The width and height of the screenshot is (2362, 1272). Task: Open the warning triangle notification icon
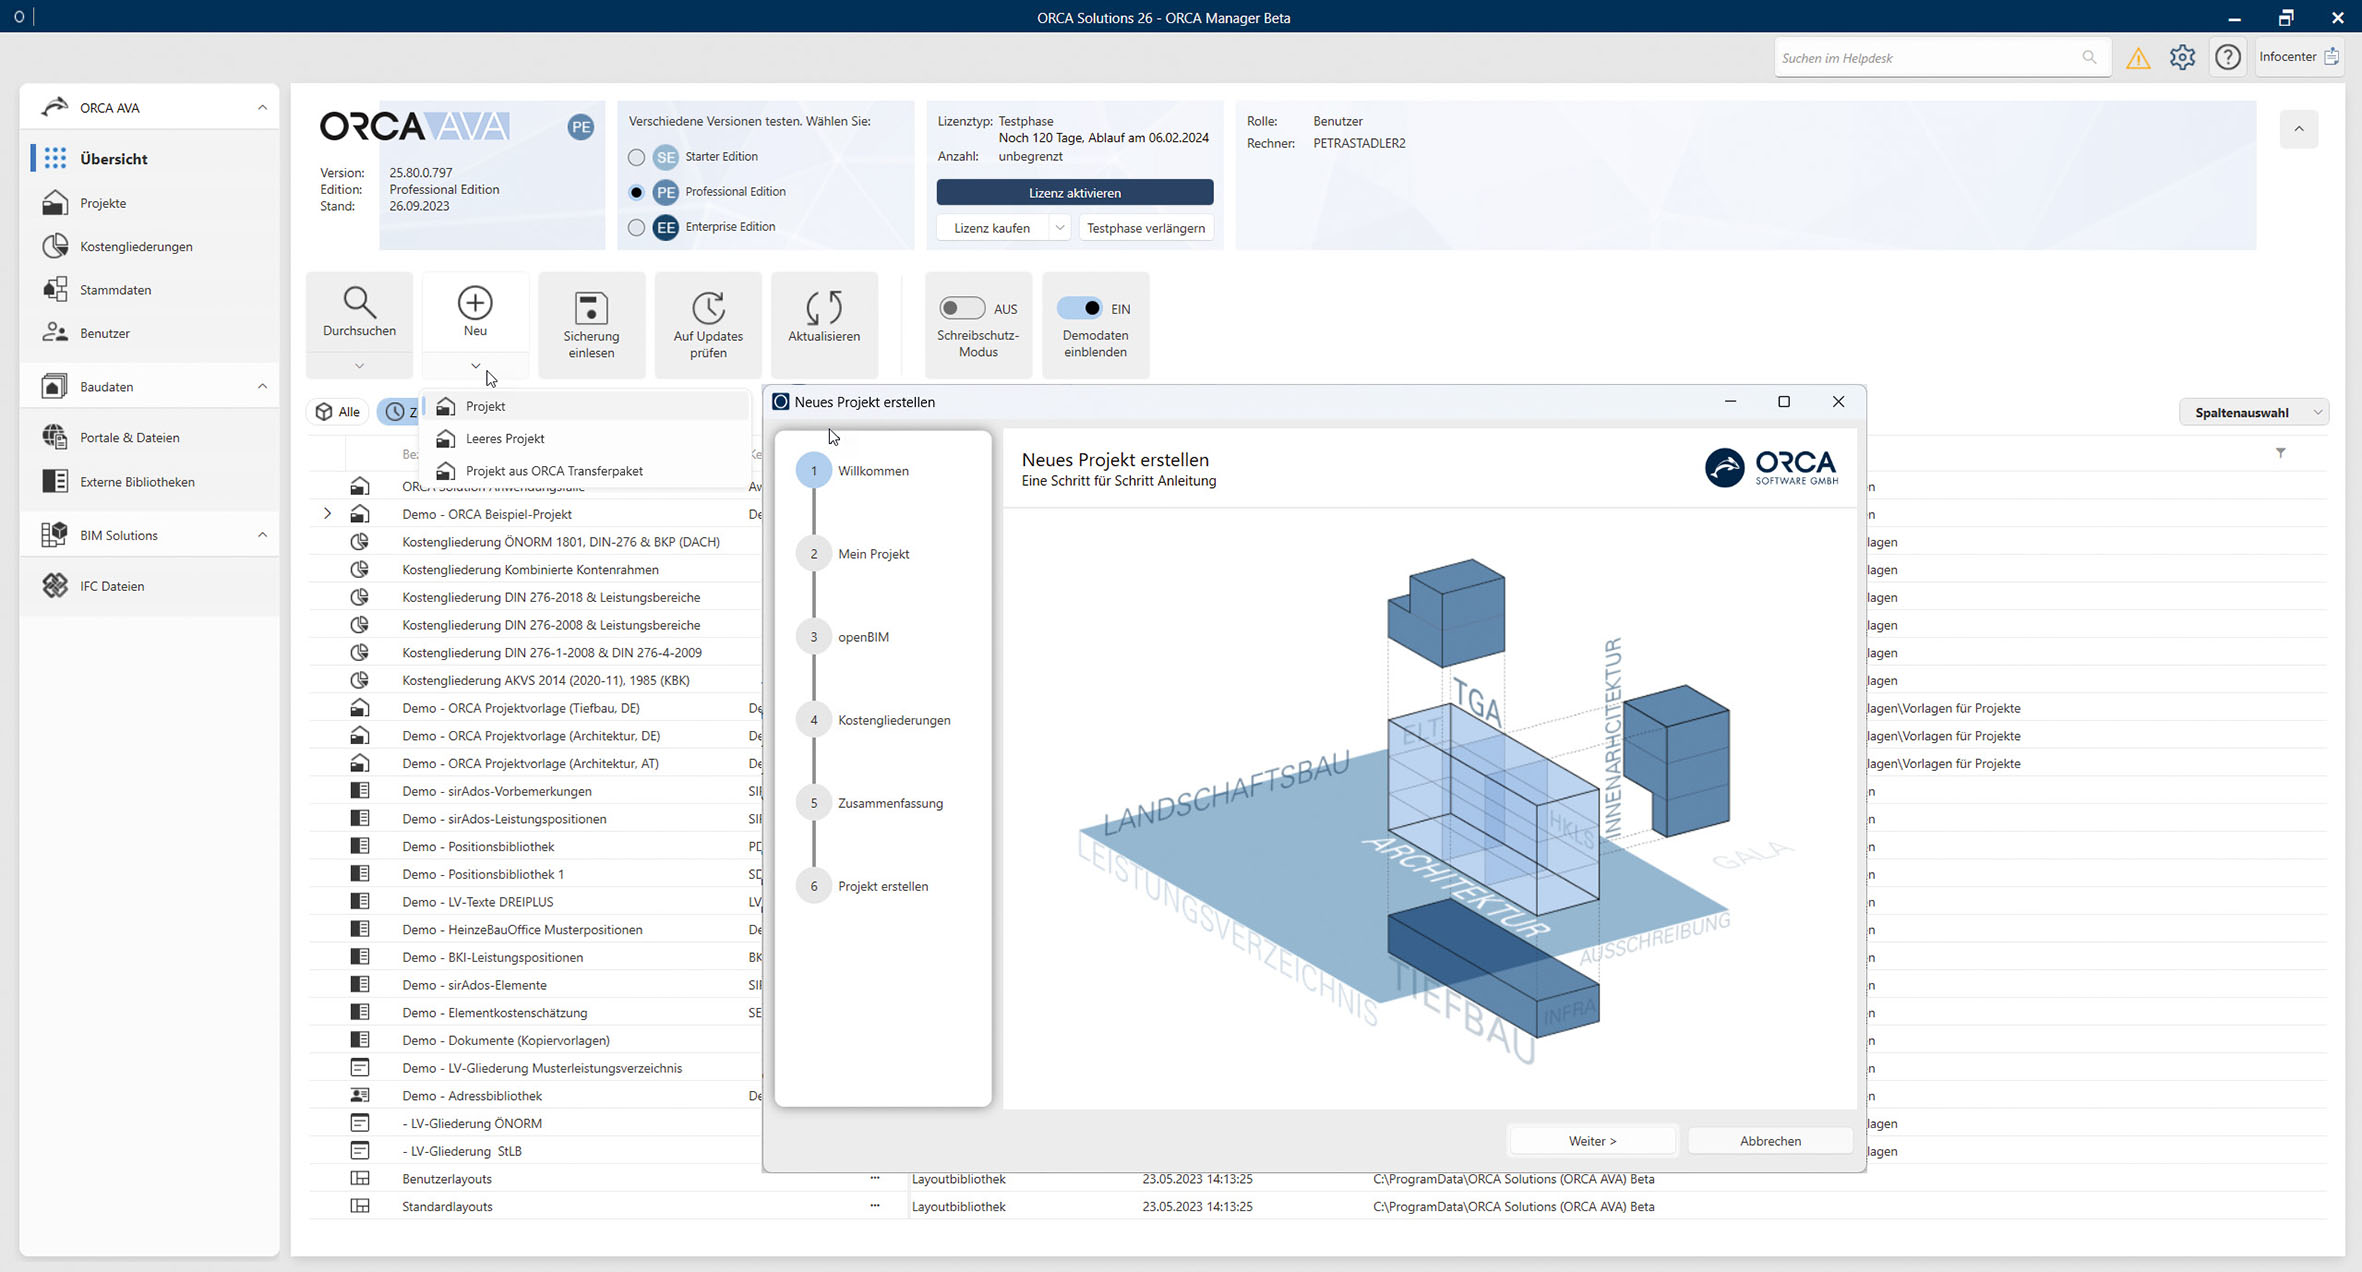click(x=2138, y=58)
